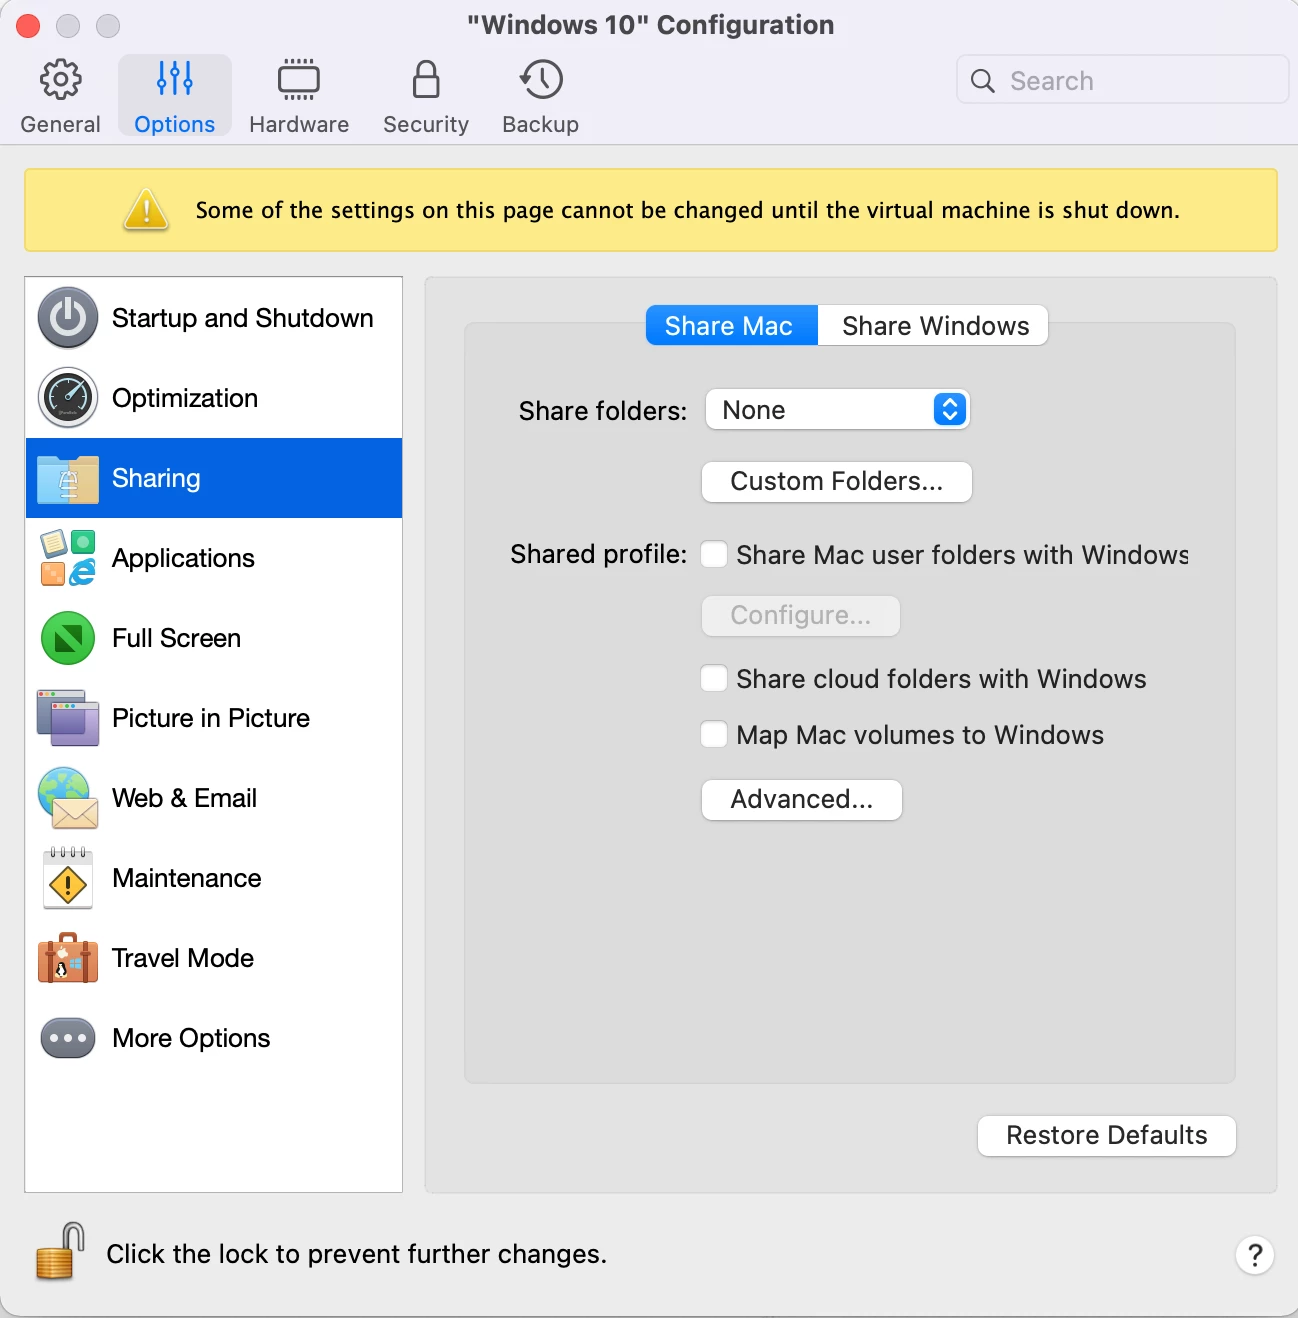Select More Options label in sidebar

click(191, 1038)
